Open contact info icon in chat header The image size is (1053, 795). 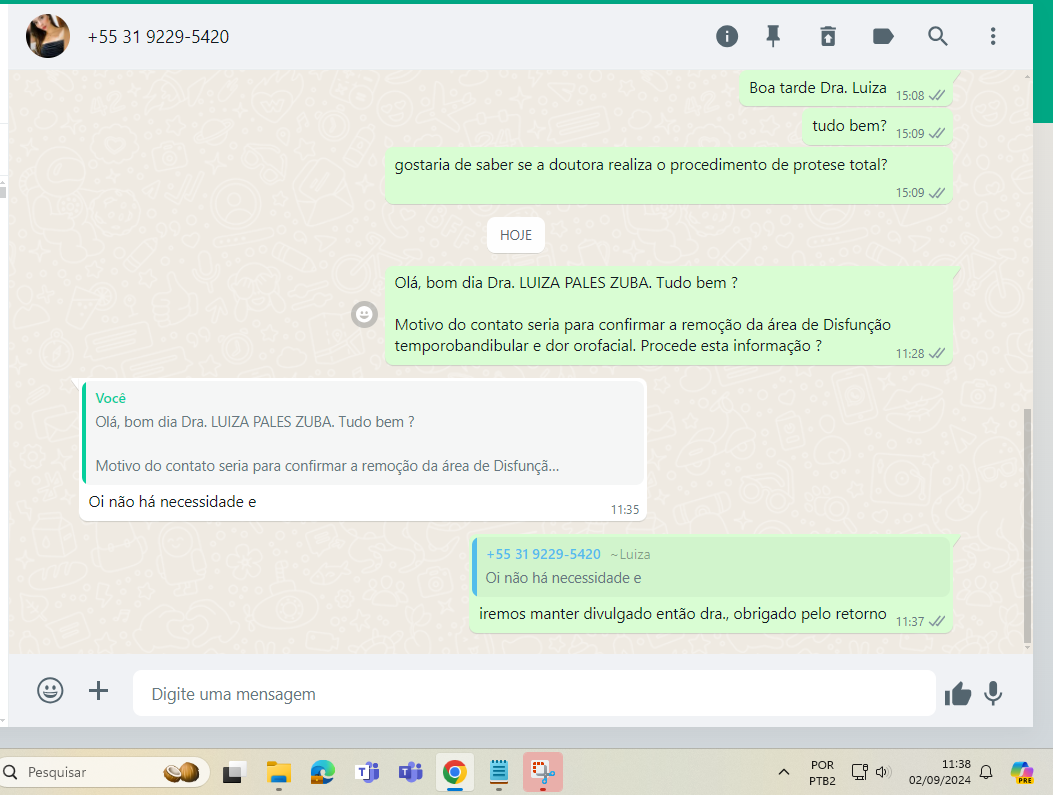coord(727,36)
